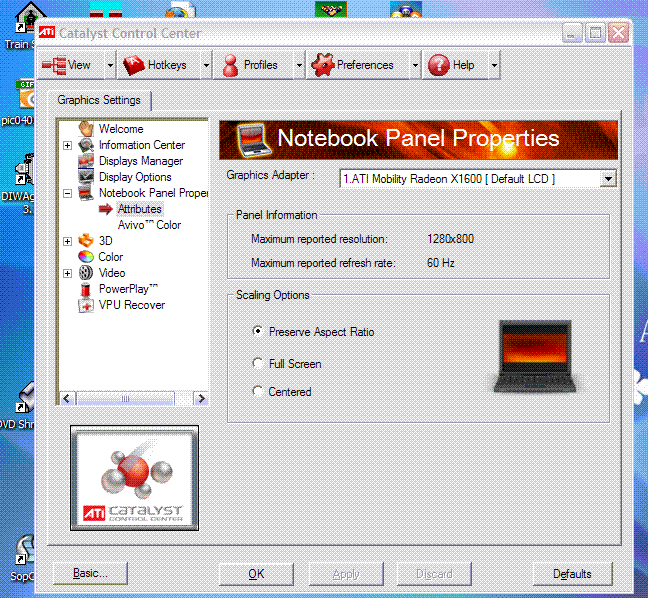This screenshot has height=598, width=648.
Task: Click the Information Center icon in tree
Action: [x=86, y=145]
